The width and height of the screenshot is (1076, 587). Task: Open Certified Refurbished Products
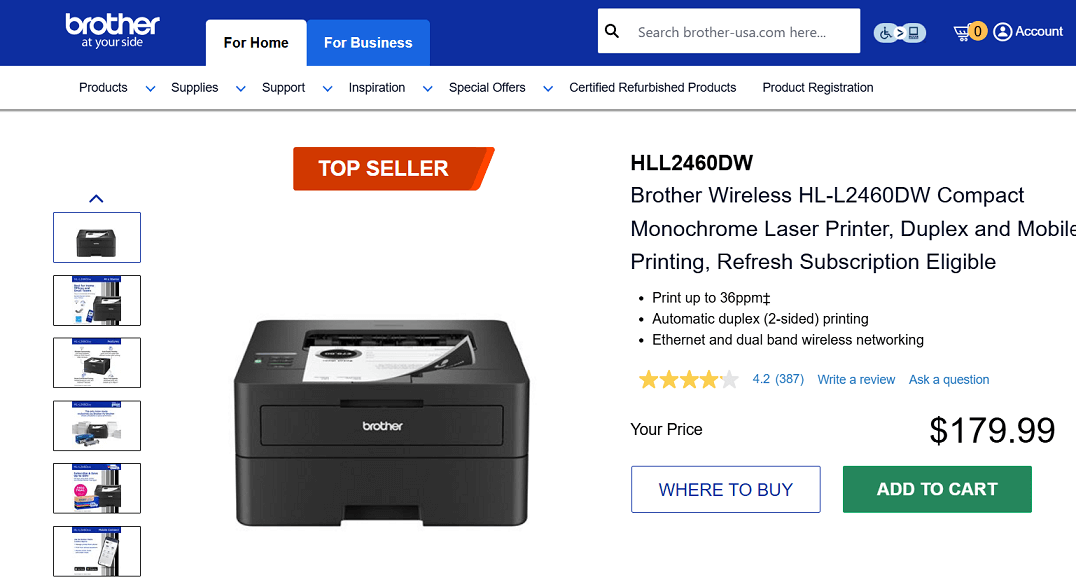click(652, 88)
